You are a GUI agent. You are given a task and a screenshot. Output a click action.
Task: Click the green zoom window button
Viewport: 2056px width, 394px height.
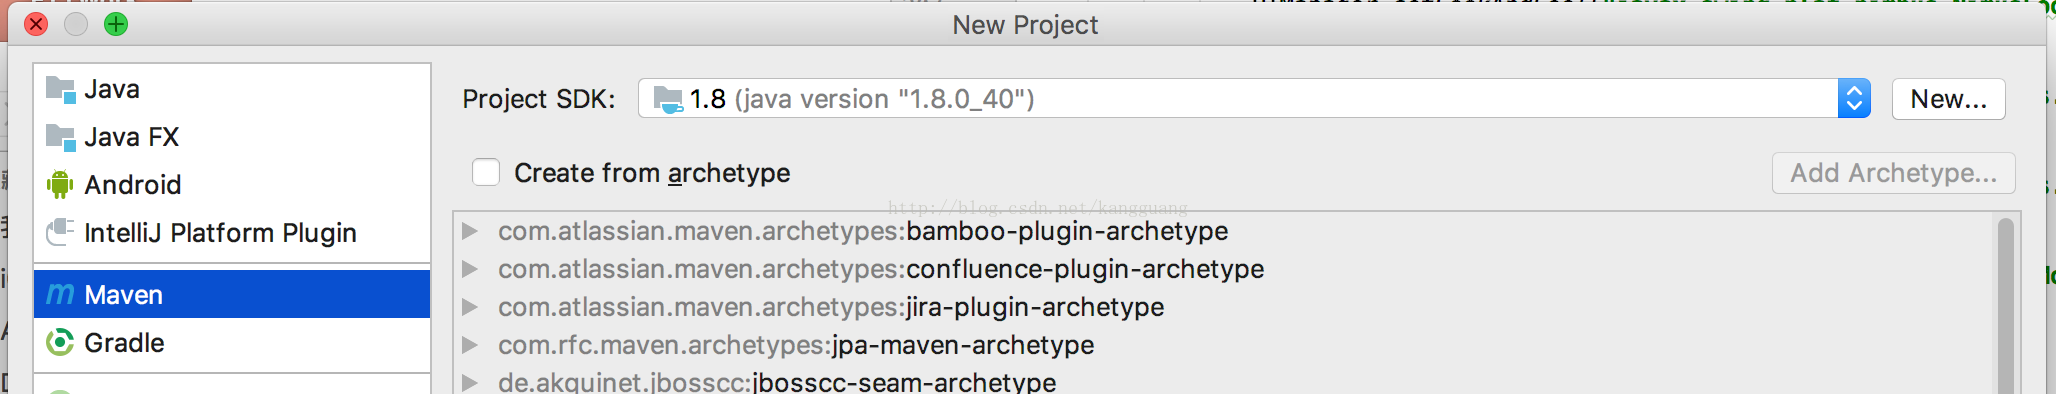click(x=116, y=24)
